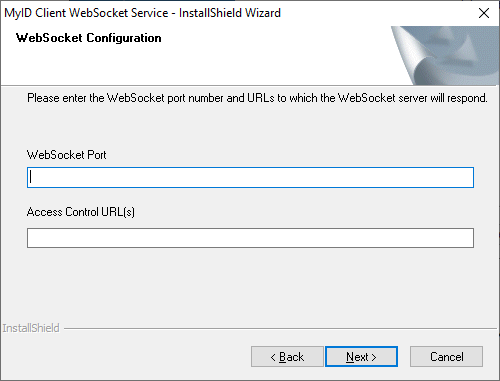
Task: Go to the previous step with Back
Action: pyautogui.click(x=287, y=357)
